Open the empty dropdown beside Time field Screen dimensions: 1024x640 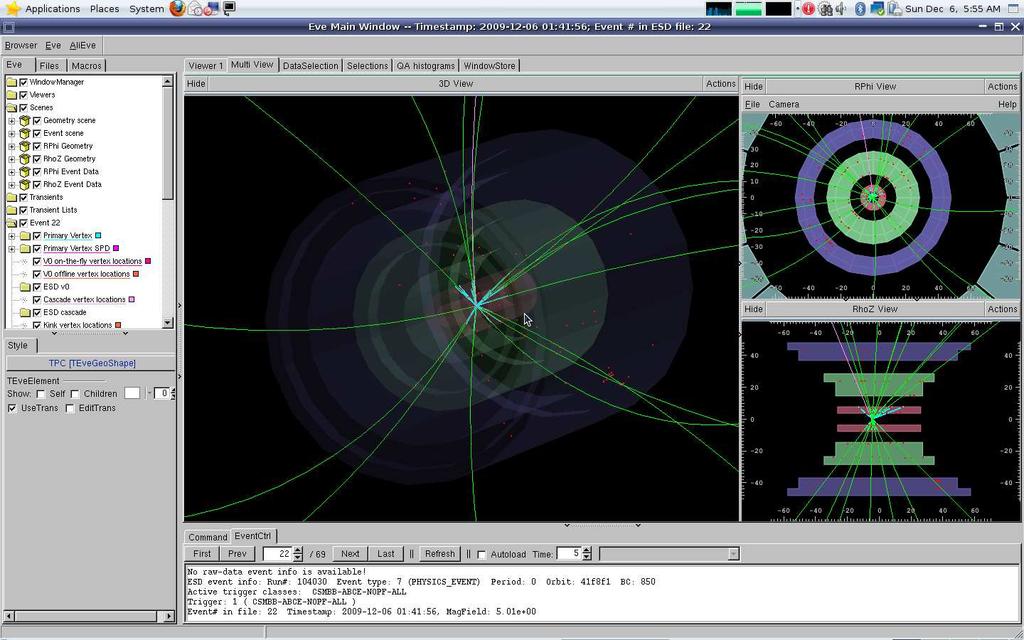click(669, 554)
